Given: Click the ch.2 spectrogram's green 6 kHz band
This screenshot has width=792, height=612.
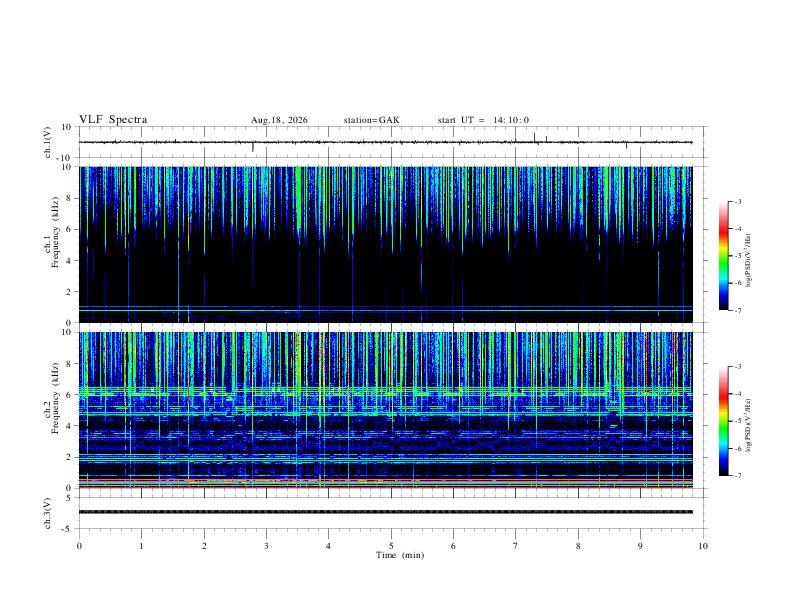Looking at the screenshot, I should pos(386,391).
